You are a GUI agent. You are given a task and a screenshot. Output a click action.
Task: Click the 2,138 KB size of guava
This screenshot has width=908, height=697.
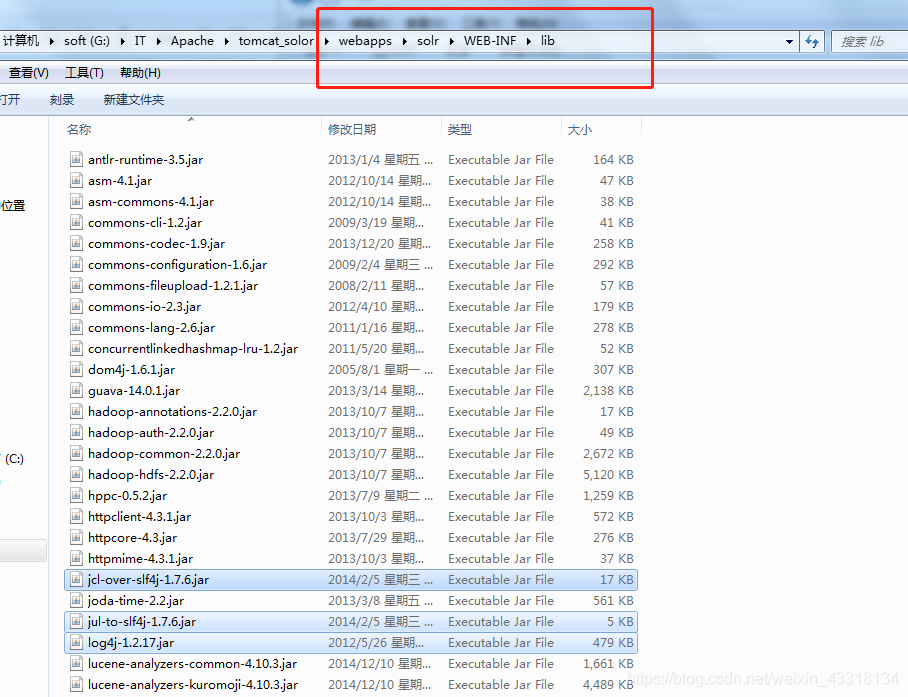pos(608,391)
